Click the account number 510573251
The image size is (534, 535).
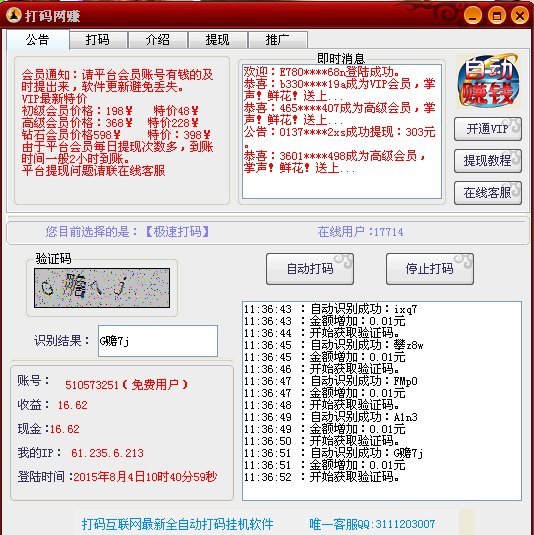[92, 385]
